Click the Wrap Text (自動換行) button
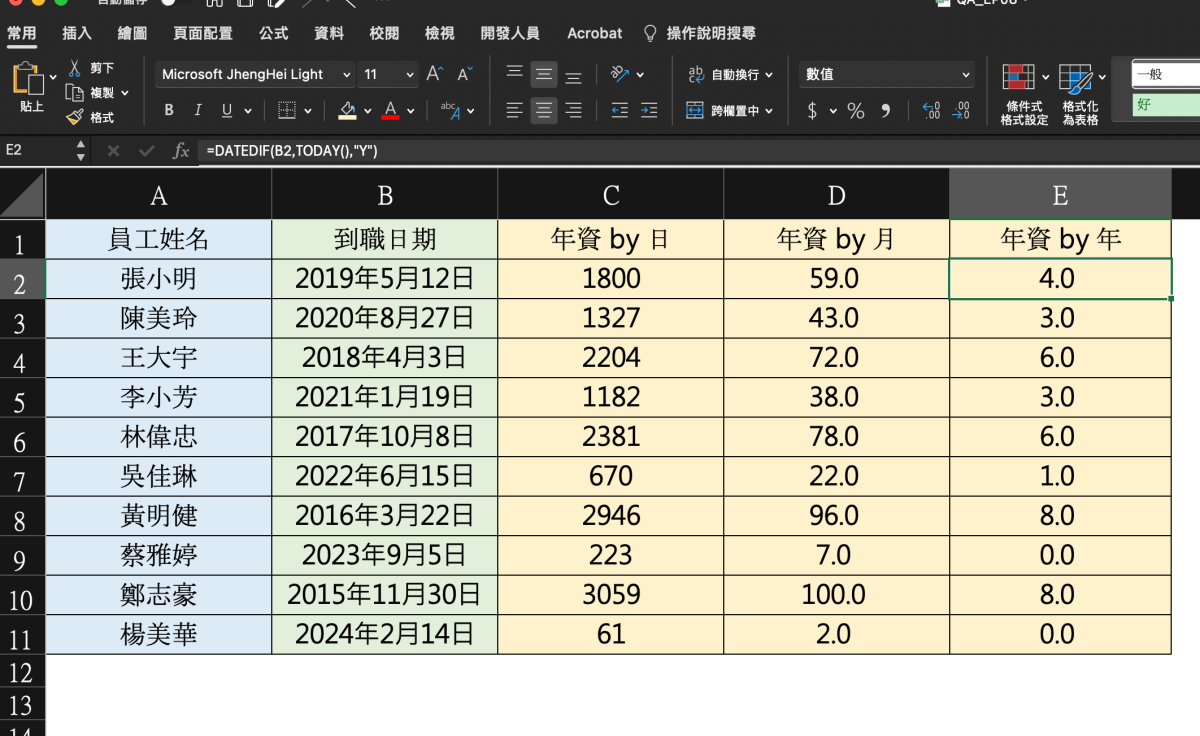 (x=731, y=75)
